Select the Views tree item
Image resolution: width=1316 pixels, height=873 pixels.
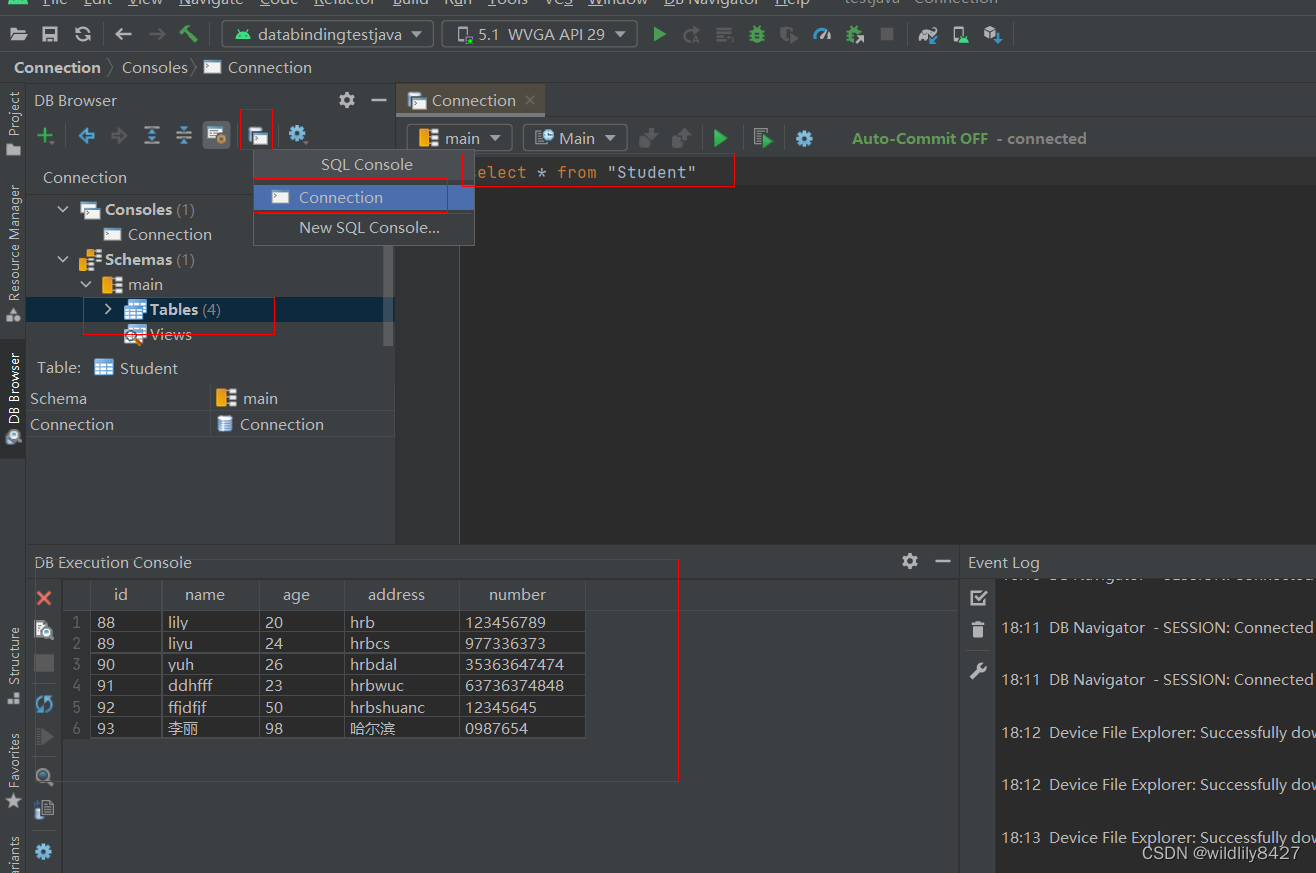tap(159, 334)
